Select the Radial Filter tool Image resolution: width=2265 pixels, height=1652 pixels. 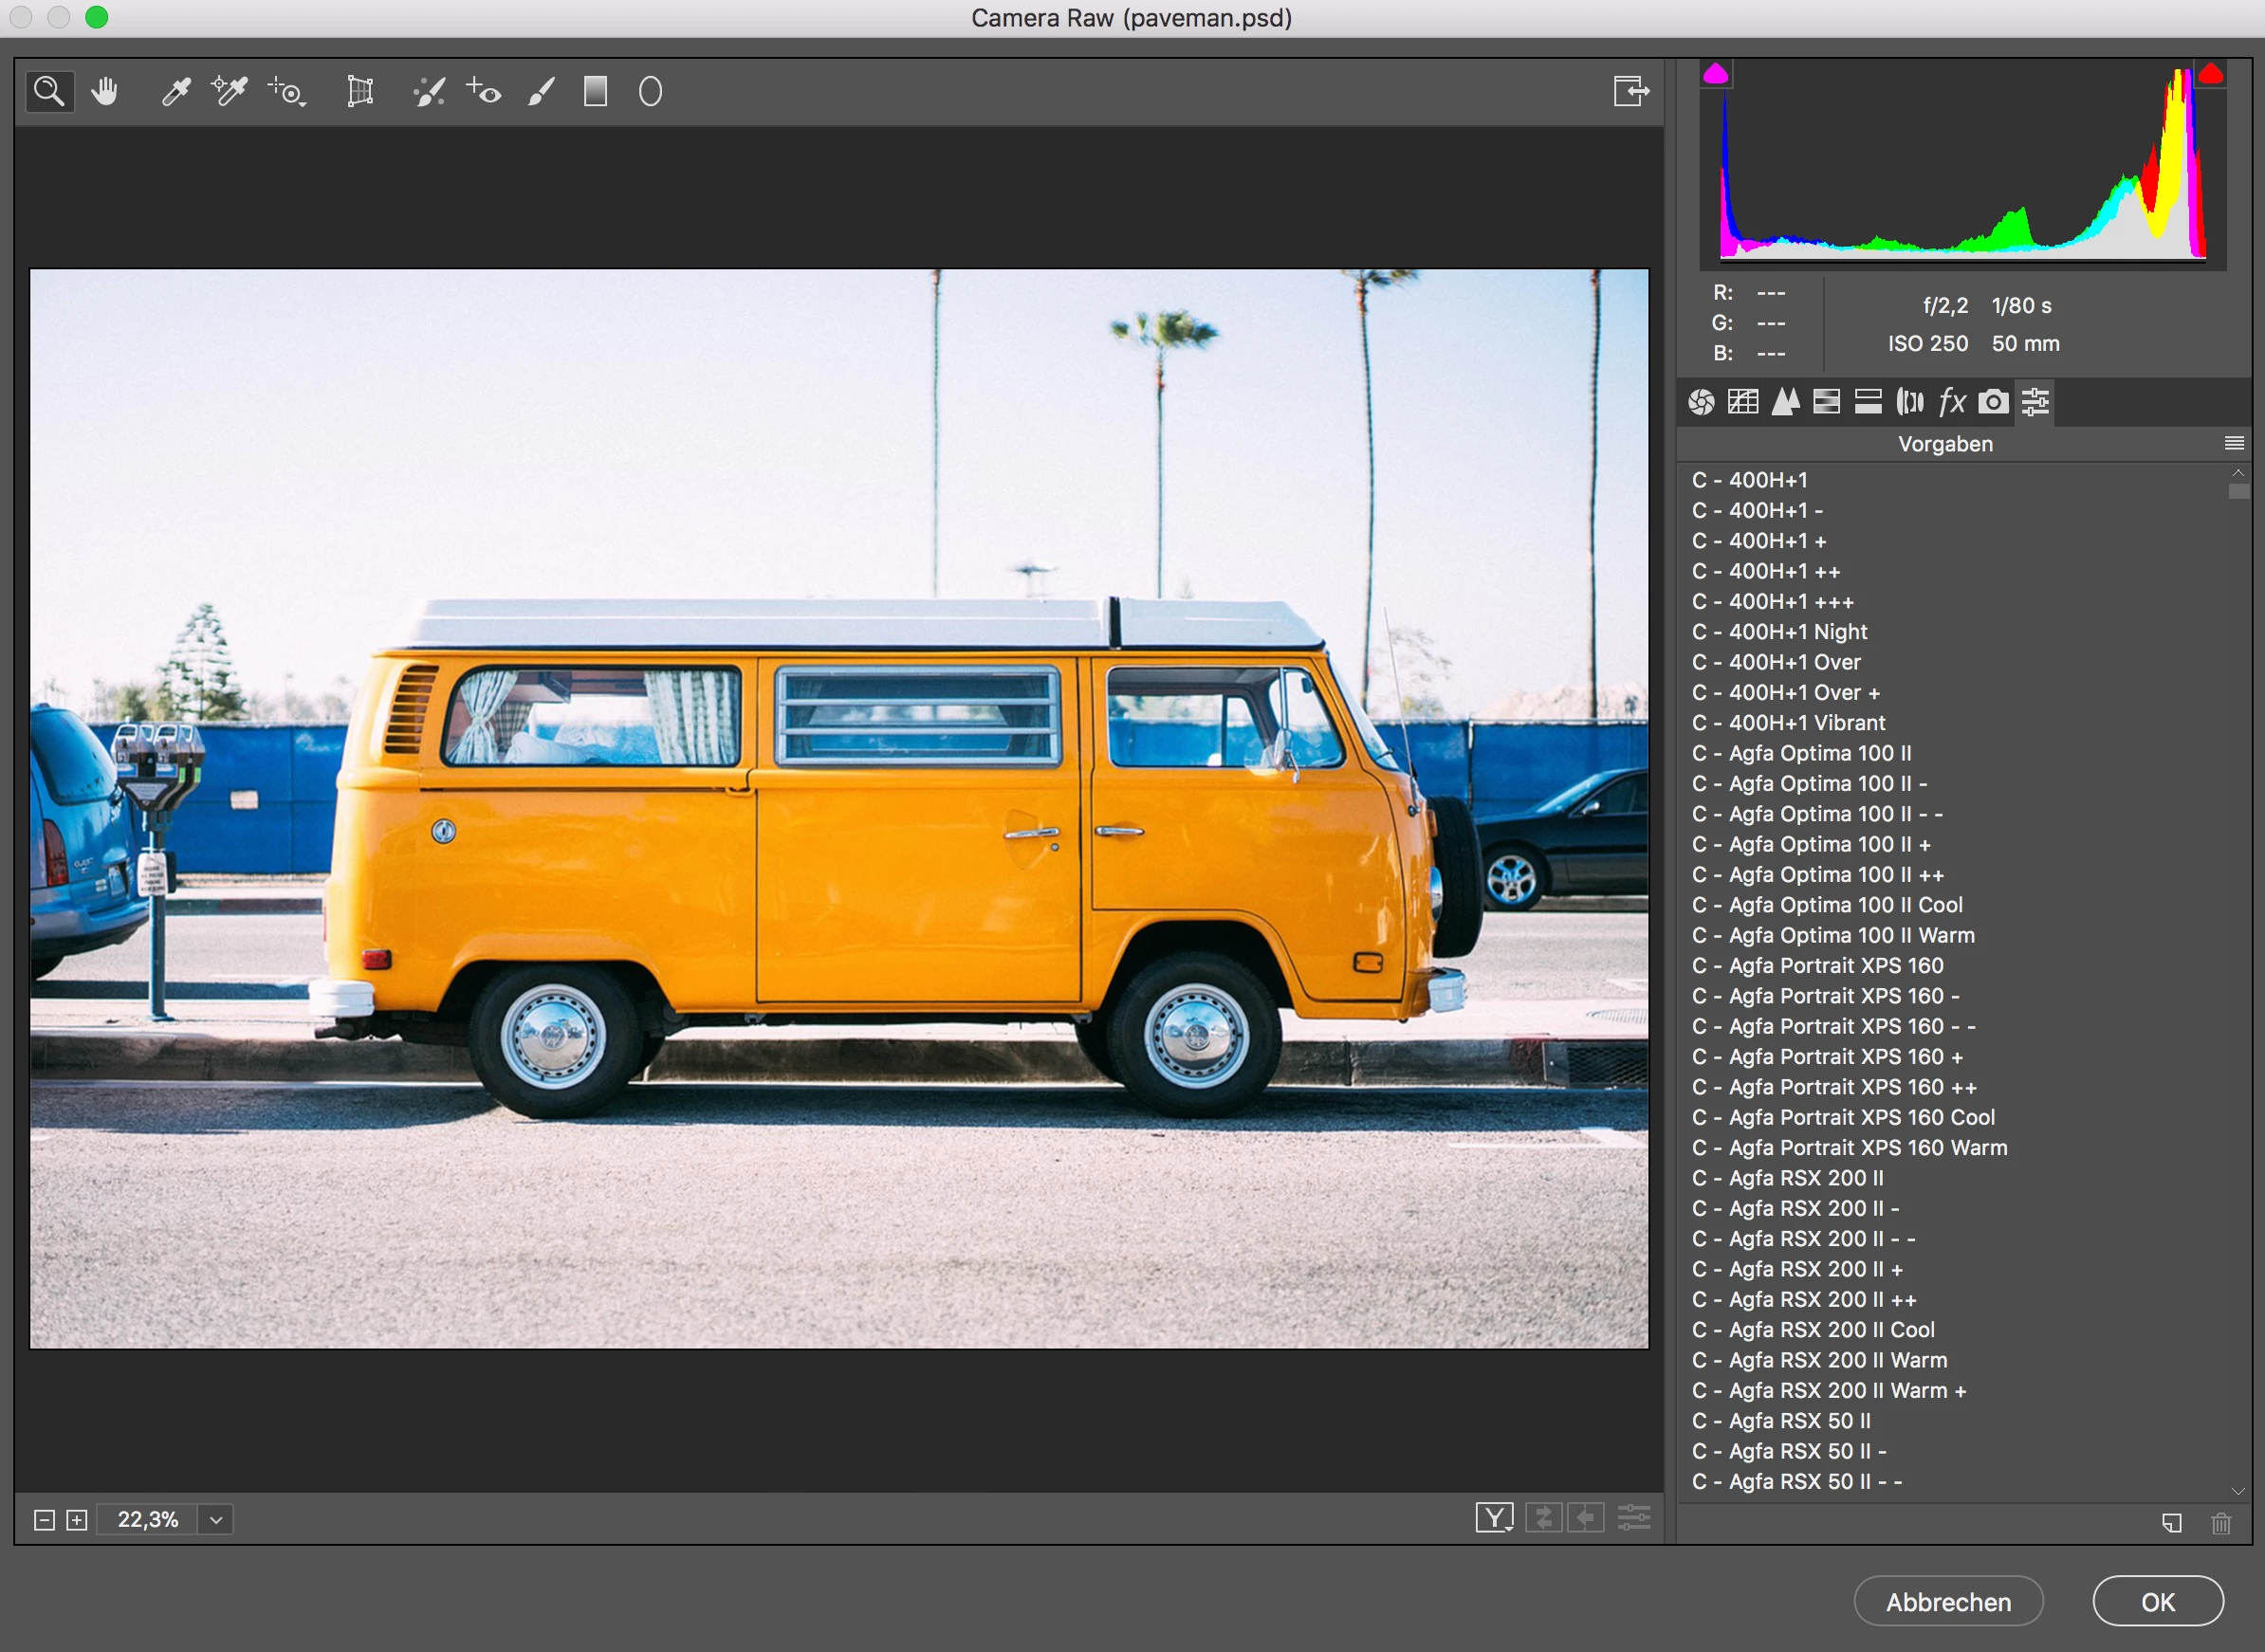(x=650, y=92)
